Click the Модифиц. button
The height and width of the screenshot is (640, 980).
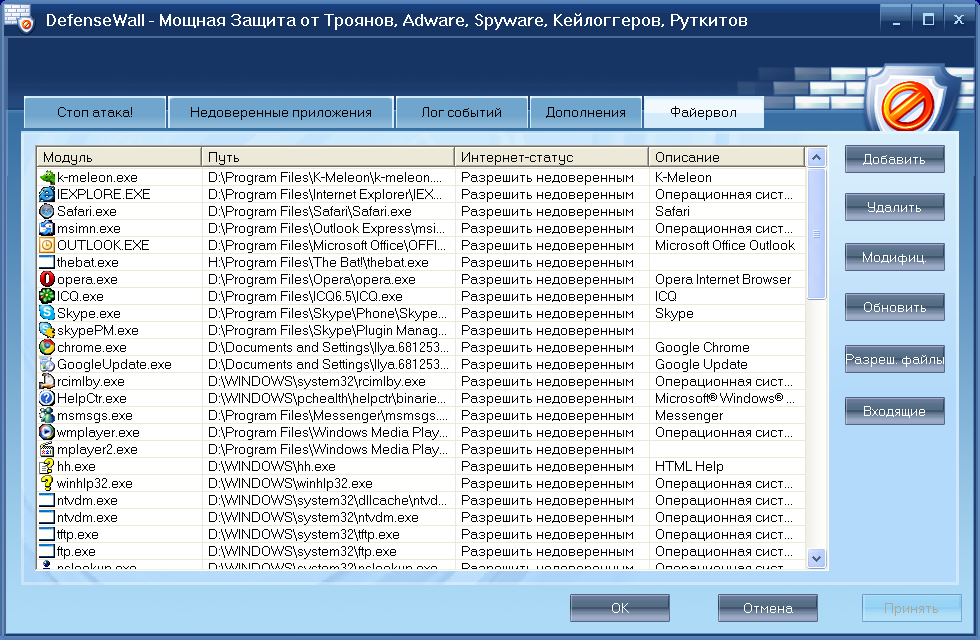894,258
